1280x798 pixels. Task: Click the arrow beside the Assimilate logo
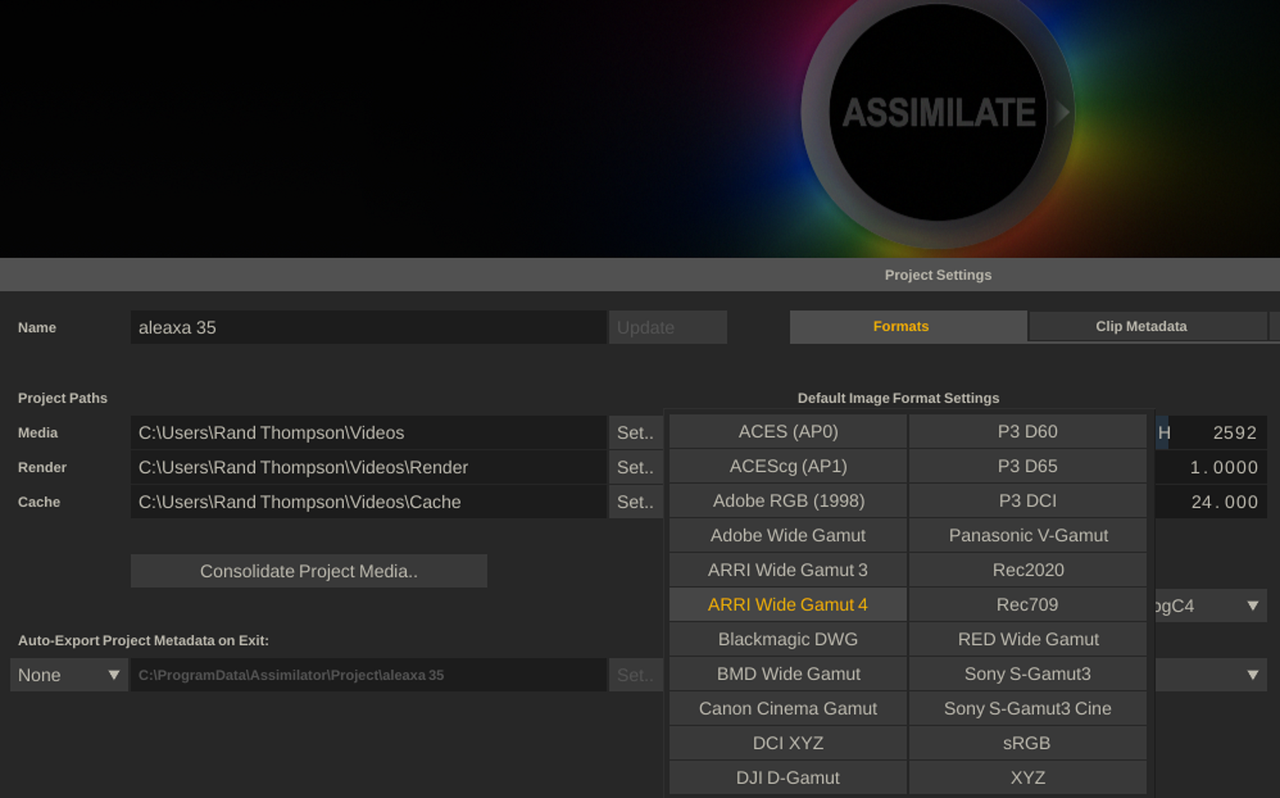click(x=1062, y=113)
